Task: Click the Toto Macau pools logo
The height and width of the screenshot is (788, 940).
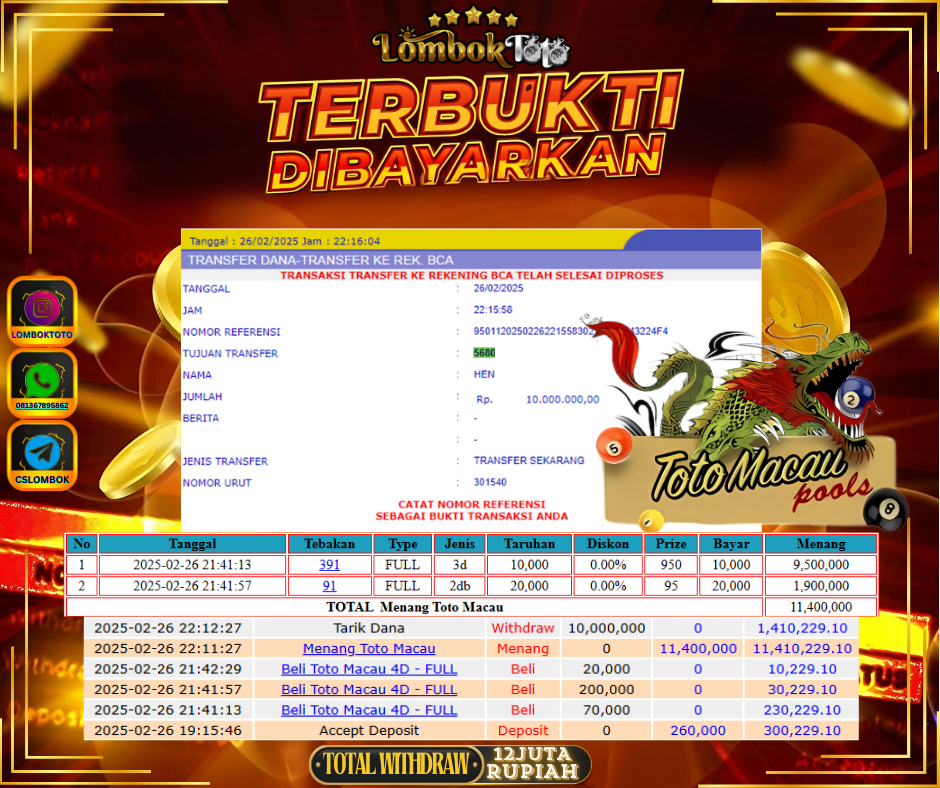Action: [x=748, y=477]
